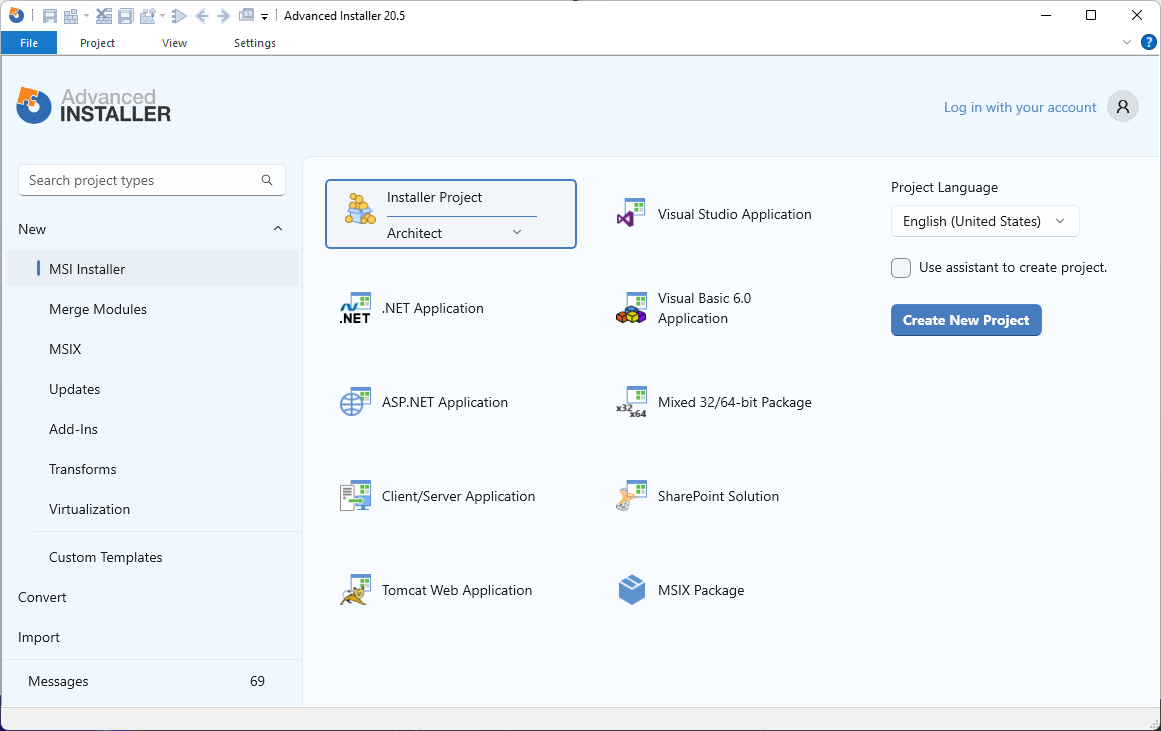Click the user account avatar icon
Screen dimensions: 1161x731
1122,107
